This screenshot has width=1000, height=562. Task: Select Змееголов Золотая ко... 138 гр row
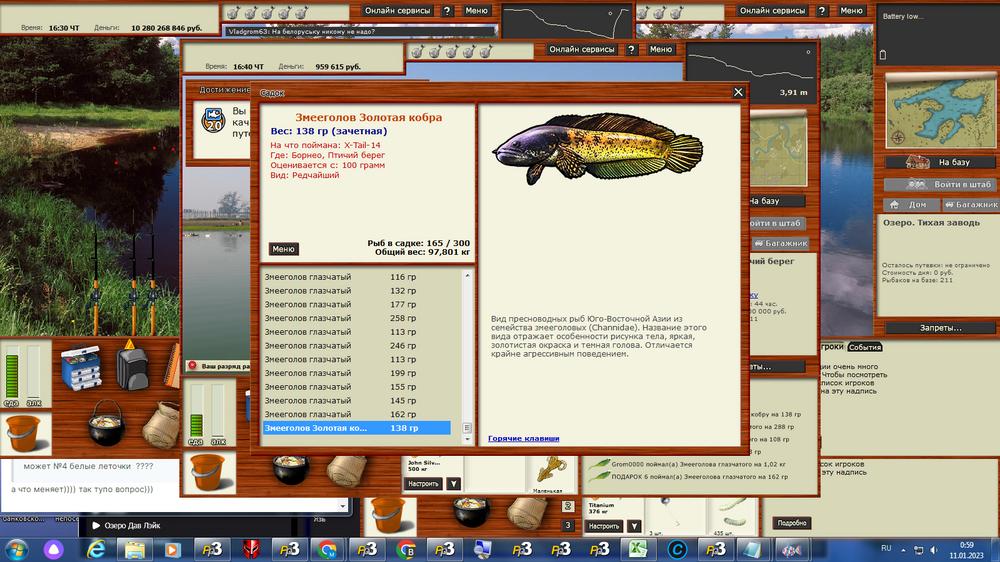coord(357,428)
